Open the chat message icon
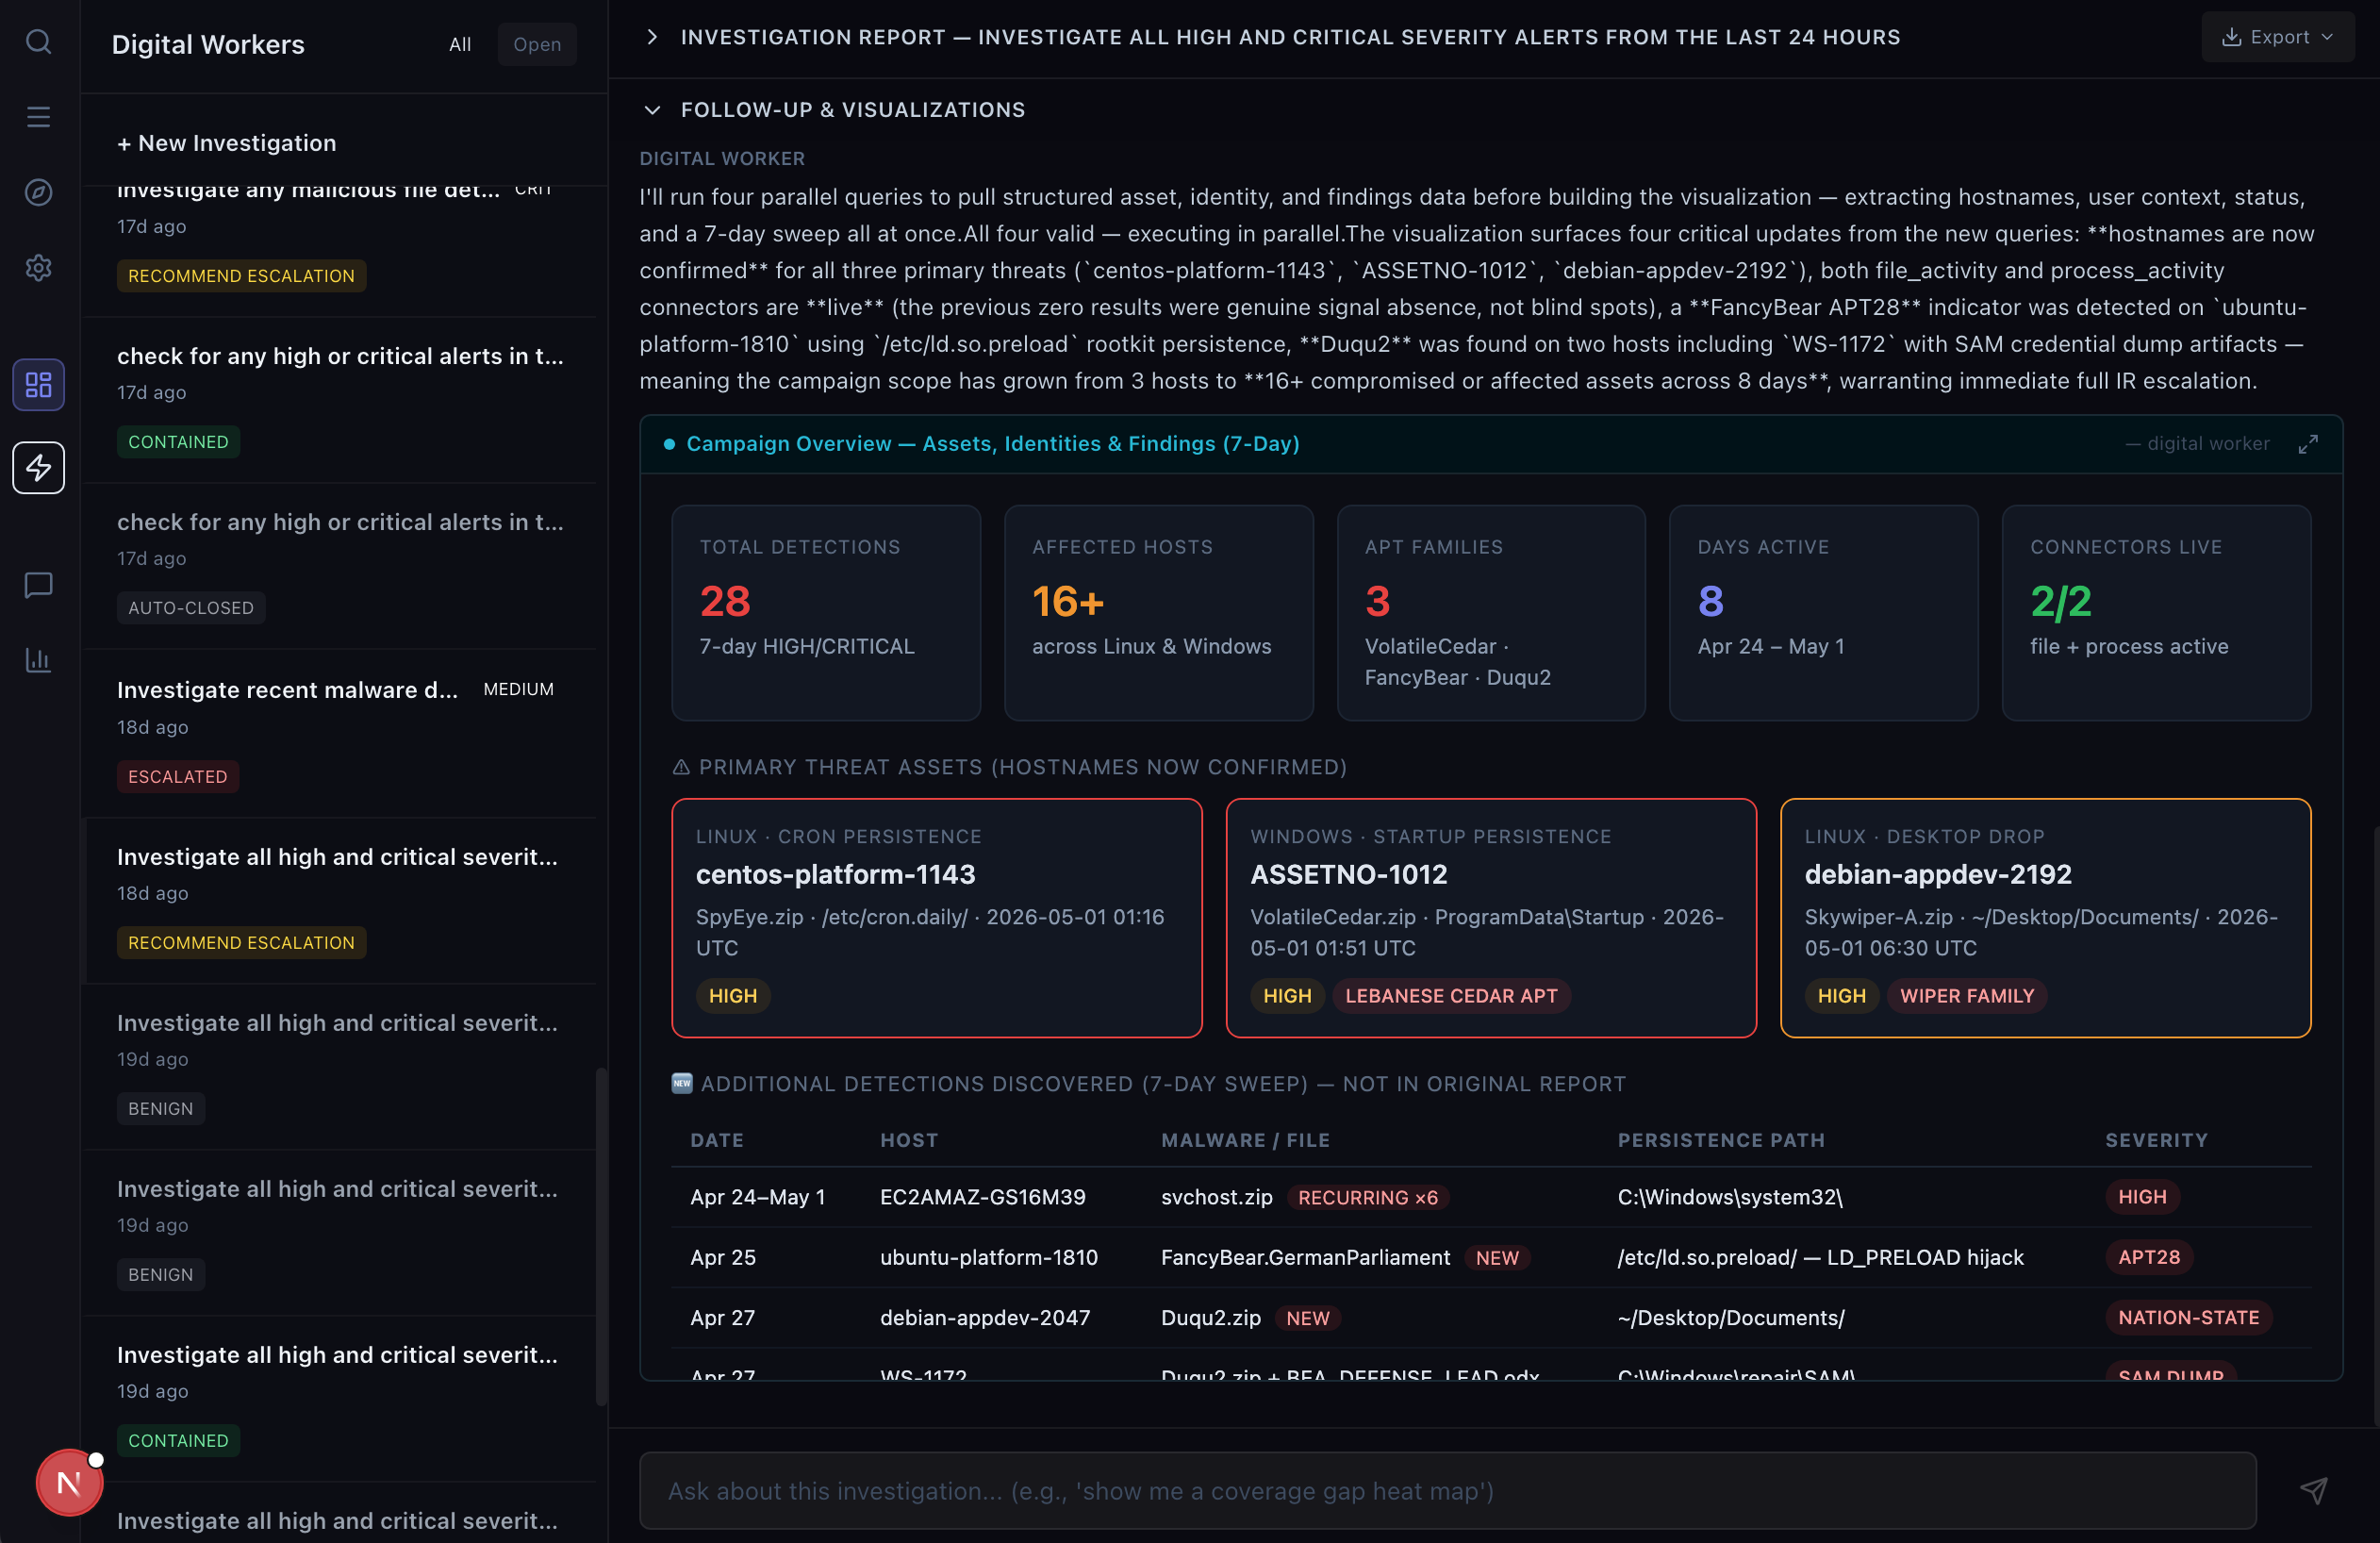2380x1543 pixels. tap(38, 585)
